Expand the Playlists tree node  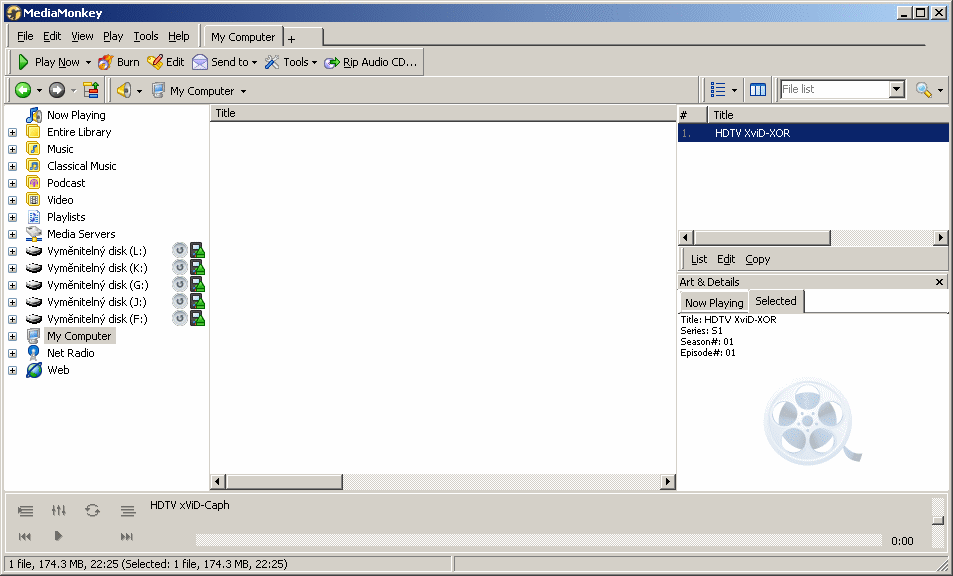[12, 217]
